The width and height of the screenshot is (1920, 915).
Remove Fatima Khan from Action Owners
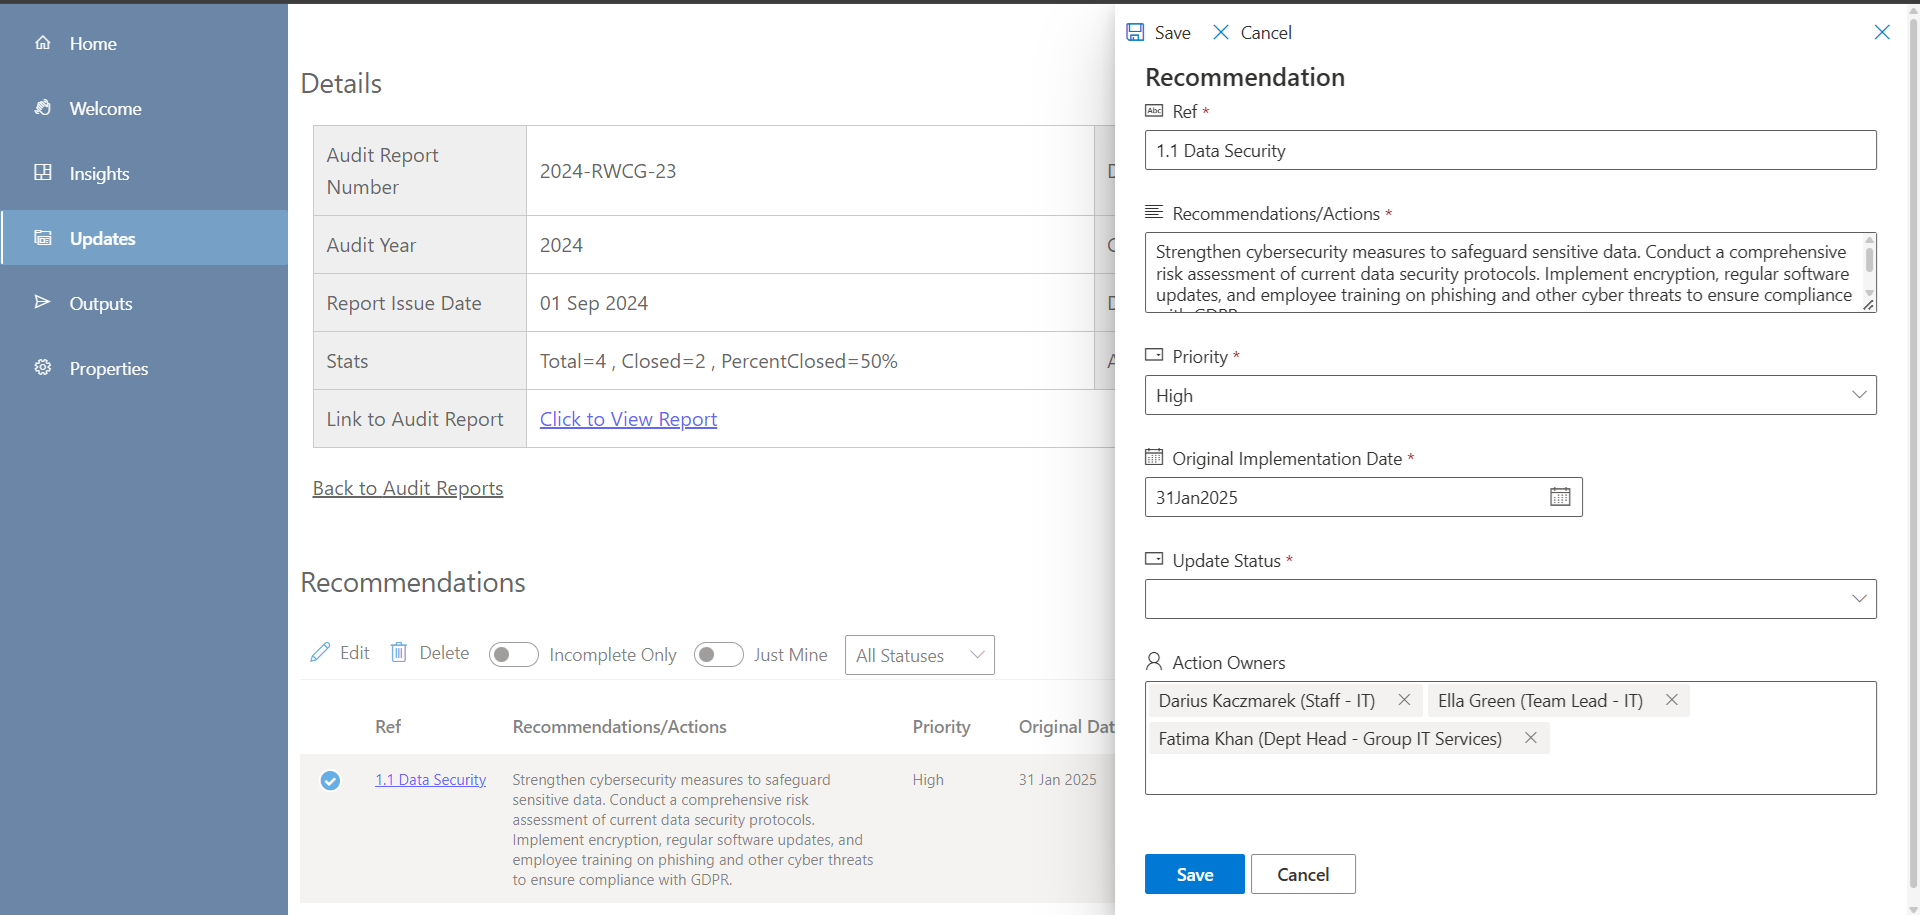(1530, 738)
